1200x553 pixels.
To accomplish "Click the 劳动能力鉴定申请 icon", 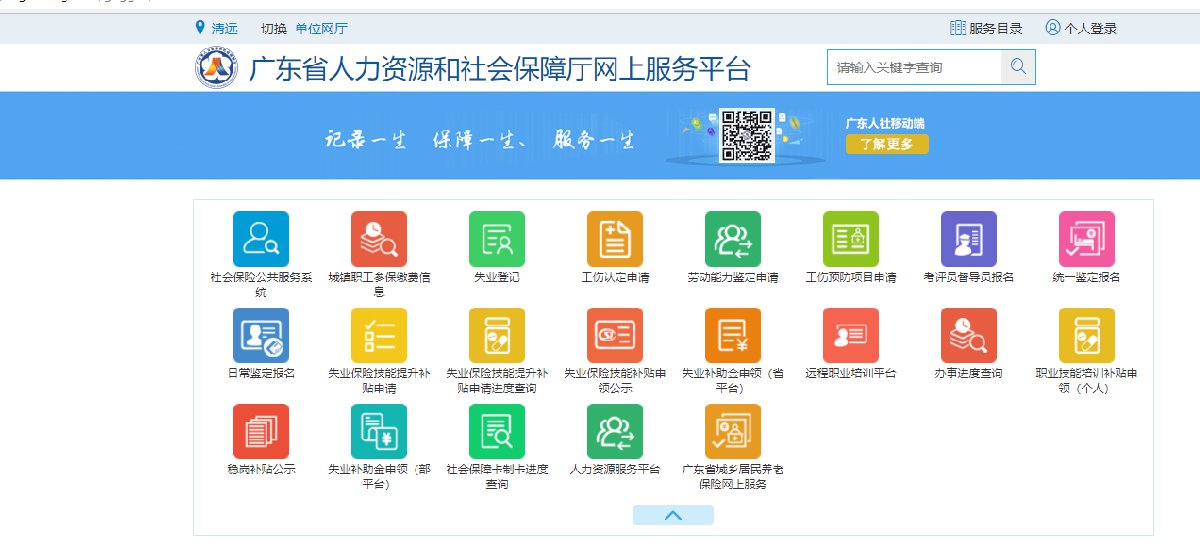I will point(733,239).
